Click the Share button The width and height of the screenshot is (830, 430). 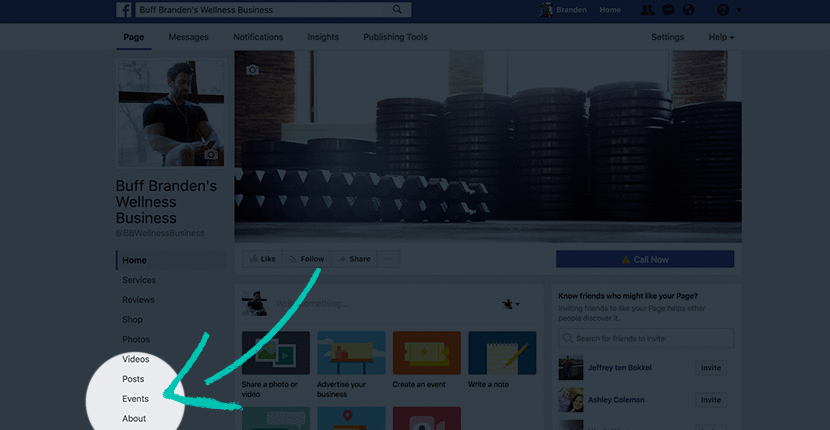[354, 259]
